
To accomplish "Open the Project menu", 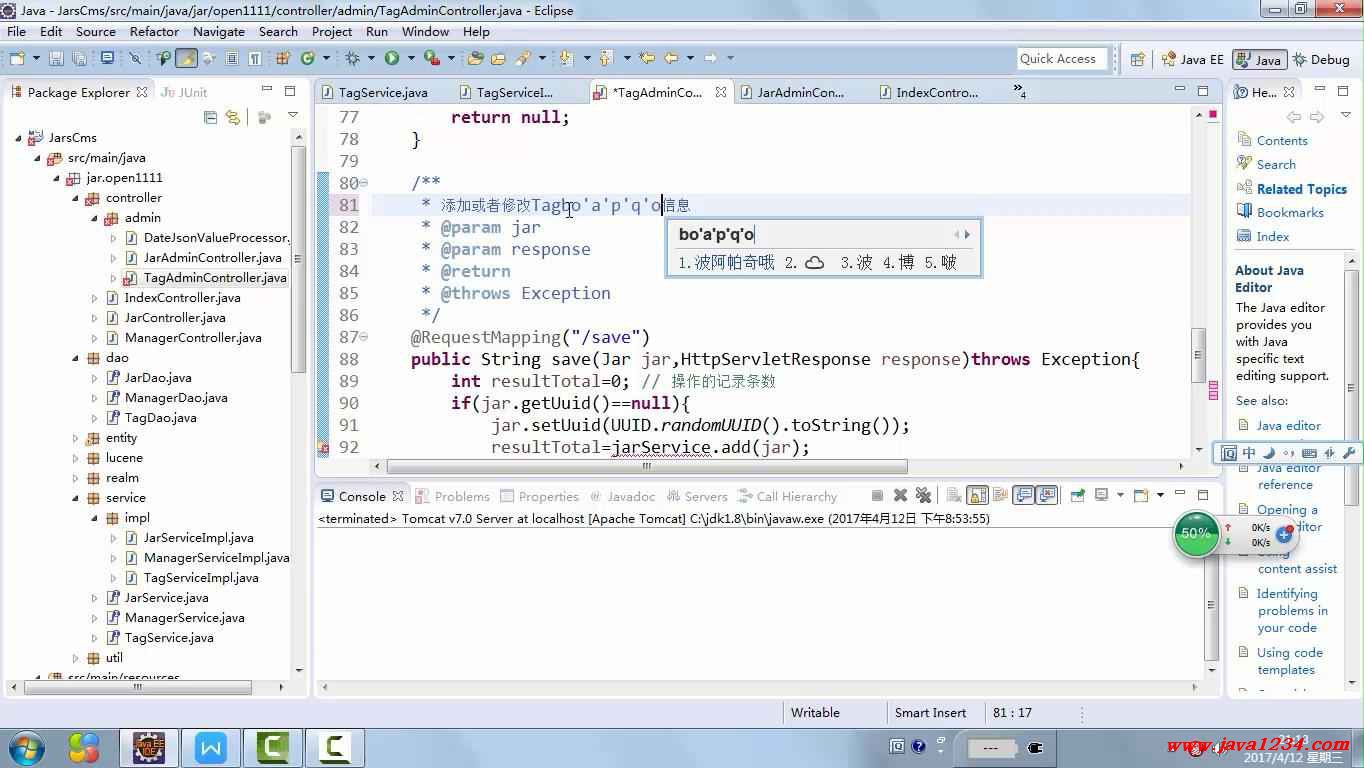I will pyautogui.click(x=332, y=31).
